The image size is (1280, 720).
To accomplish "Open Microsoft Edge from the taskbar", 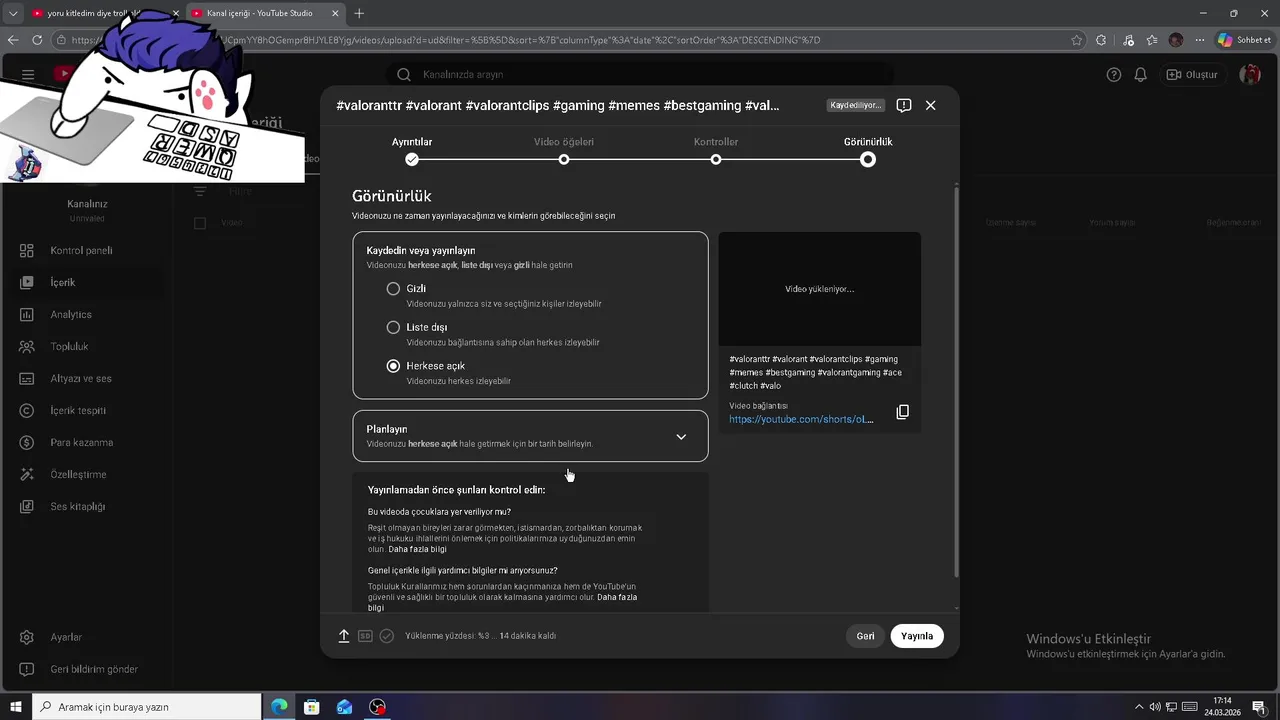I will pyautogui.click(x=279, y=707).
